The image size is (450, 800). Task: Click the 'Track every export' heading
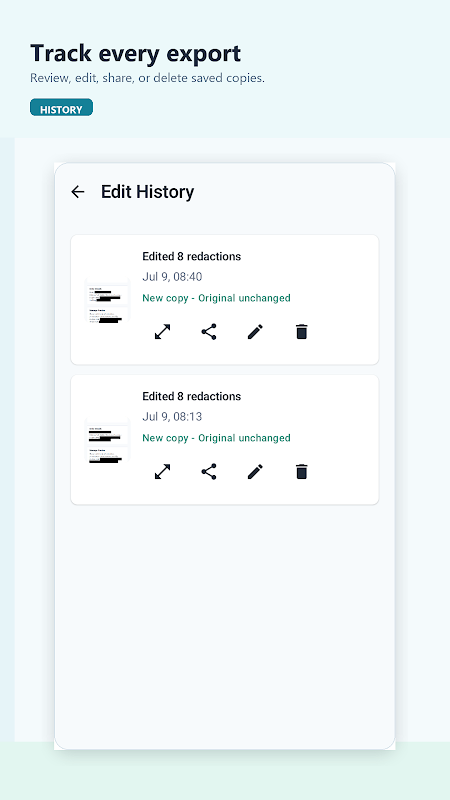(135, 53)
